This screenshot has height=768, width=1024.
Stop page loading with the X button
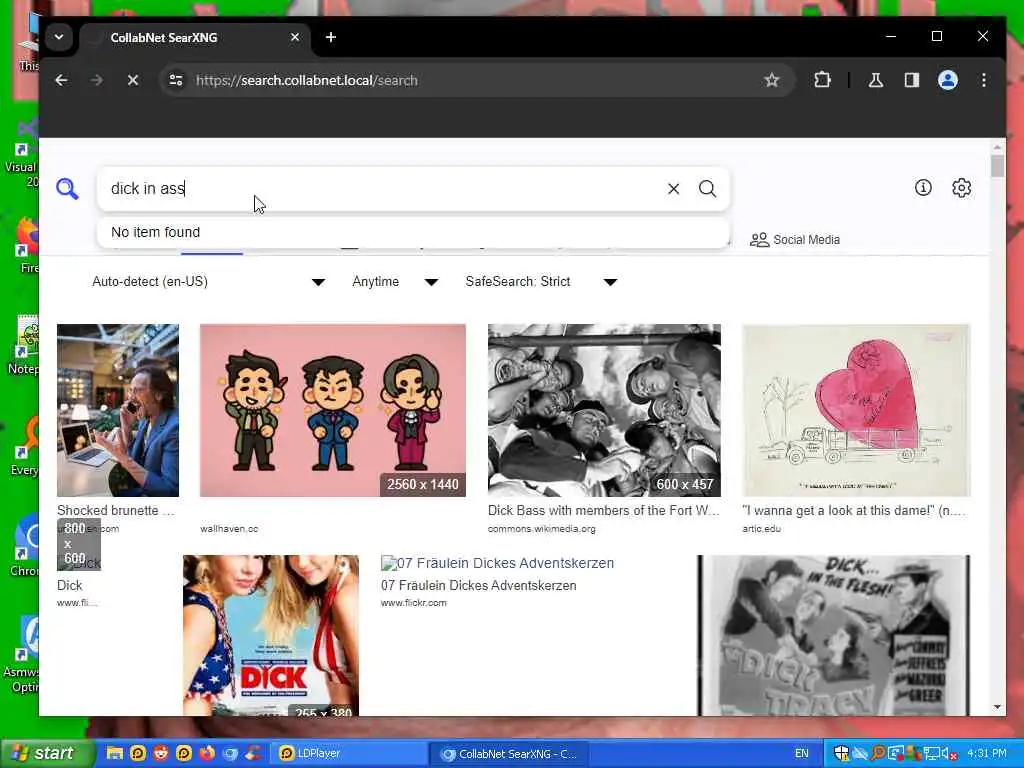pyautogui.click(x=133, y=80)
